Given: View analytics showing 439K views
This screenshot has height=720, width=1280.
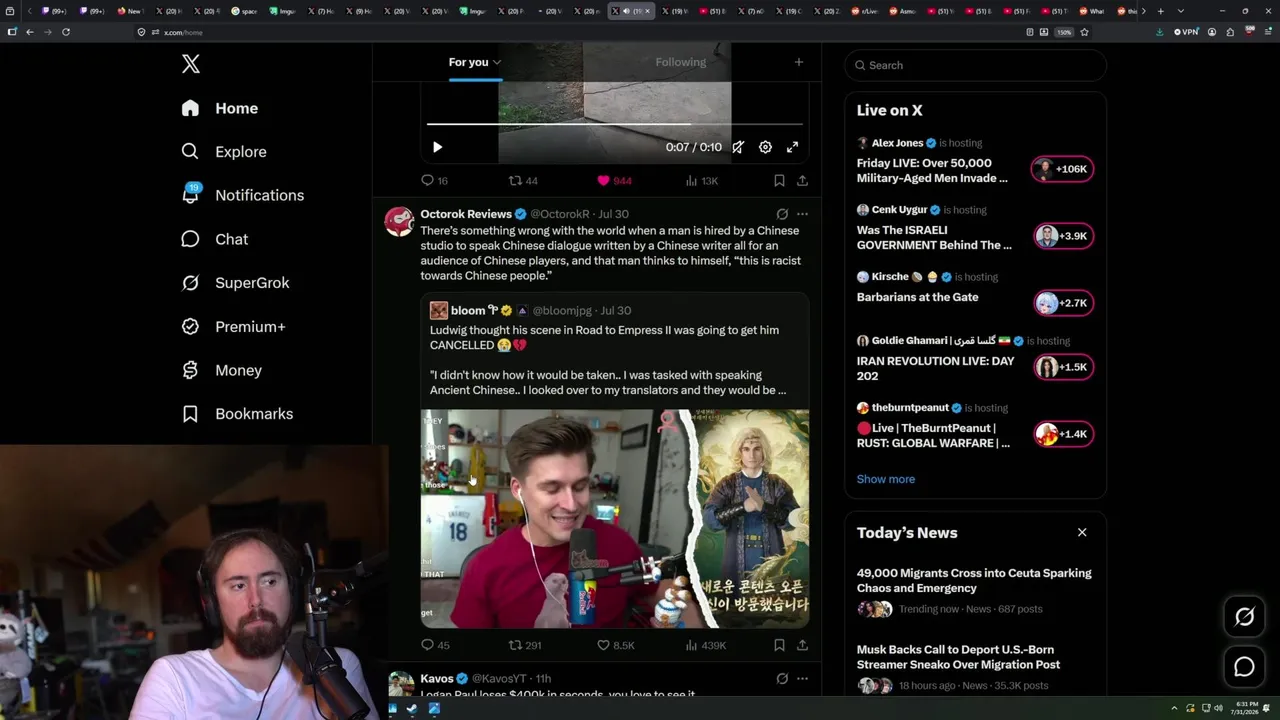Looking at the screenshot, I should tap(705, 645).
